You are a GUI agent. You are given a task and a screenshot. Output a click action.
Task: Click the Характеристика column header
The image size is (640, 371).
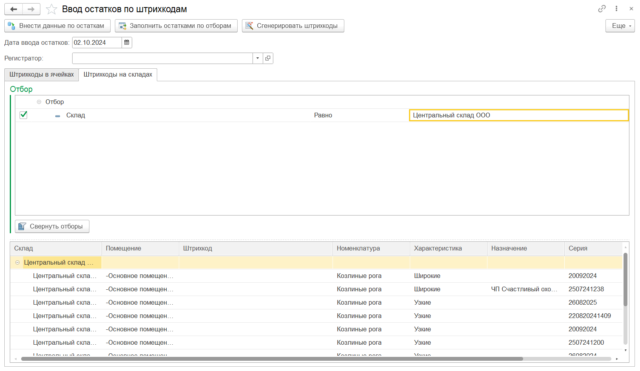tap(449, 248)
